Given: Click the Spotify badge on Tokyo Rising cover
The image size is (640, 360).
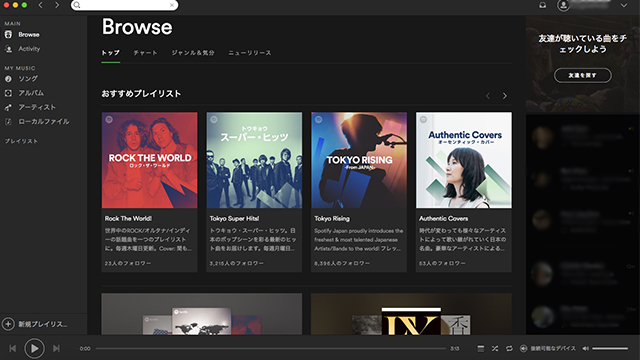Looking at the screenshot, I should (319, 120).
